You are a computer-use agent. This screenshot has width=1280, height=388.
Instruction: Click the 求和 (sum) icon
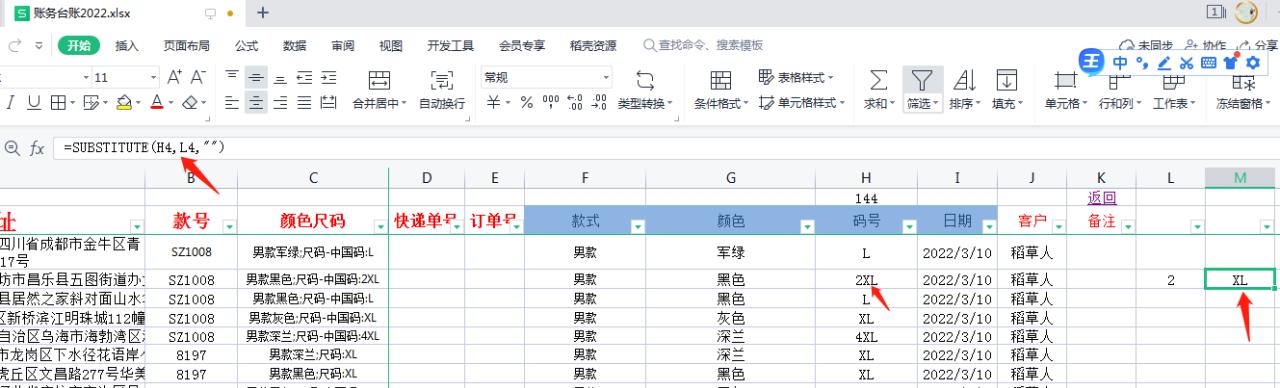pos(878,80)
